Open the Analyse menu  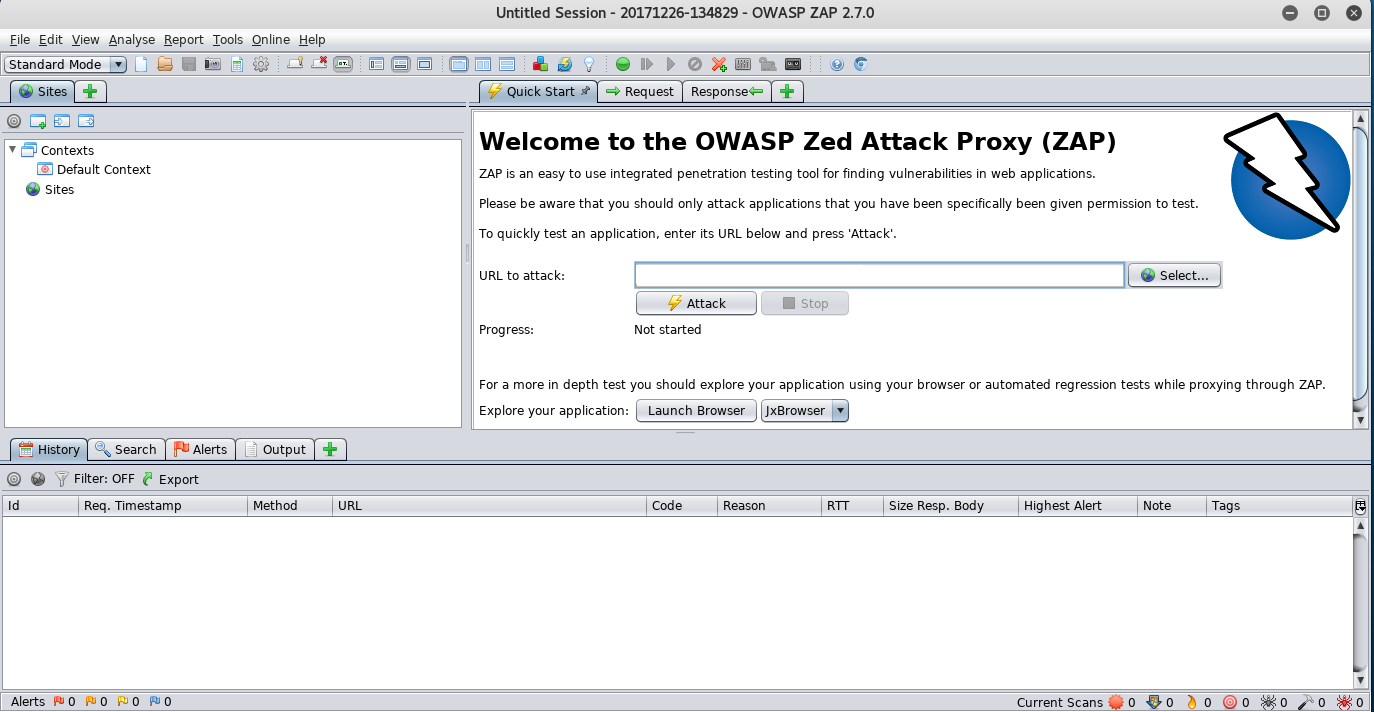pos(132,39)
